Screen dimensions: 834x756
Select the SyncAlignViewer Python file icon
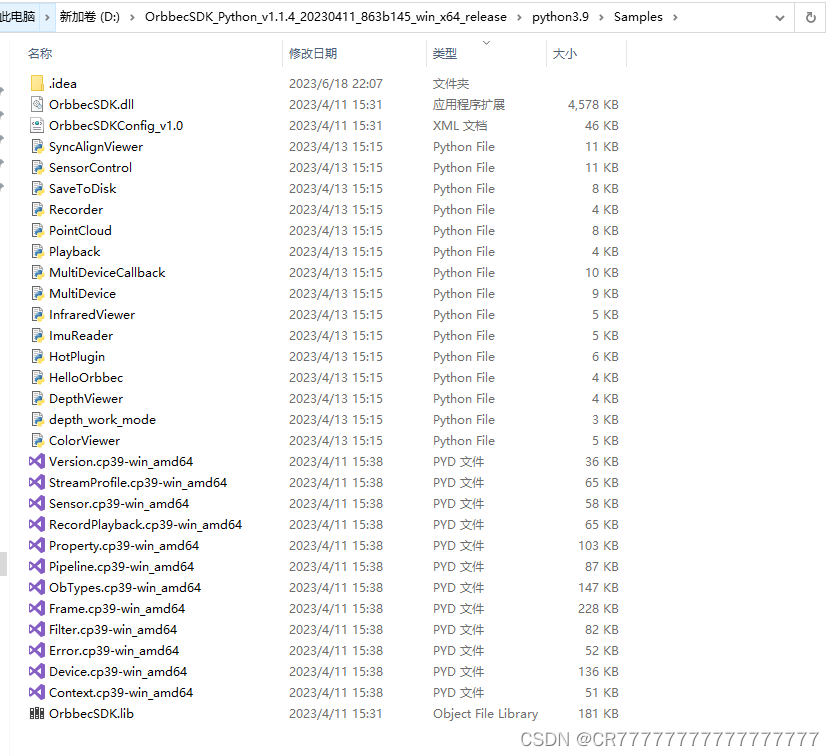[37, 146]
